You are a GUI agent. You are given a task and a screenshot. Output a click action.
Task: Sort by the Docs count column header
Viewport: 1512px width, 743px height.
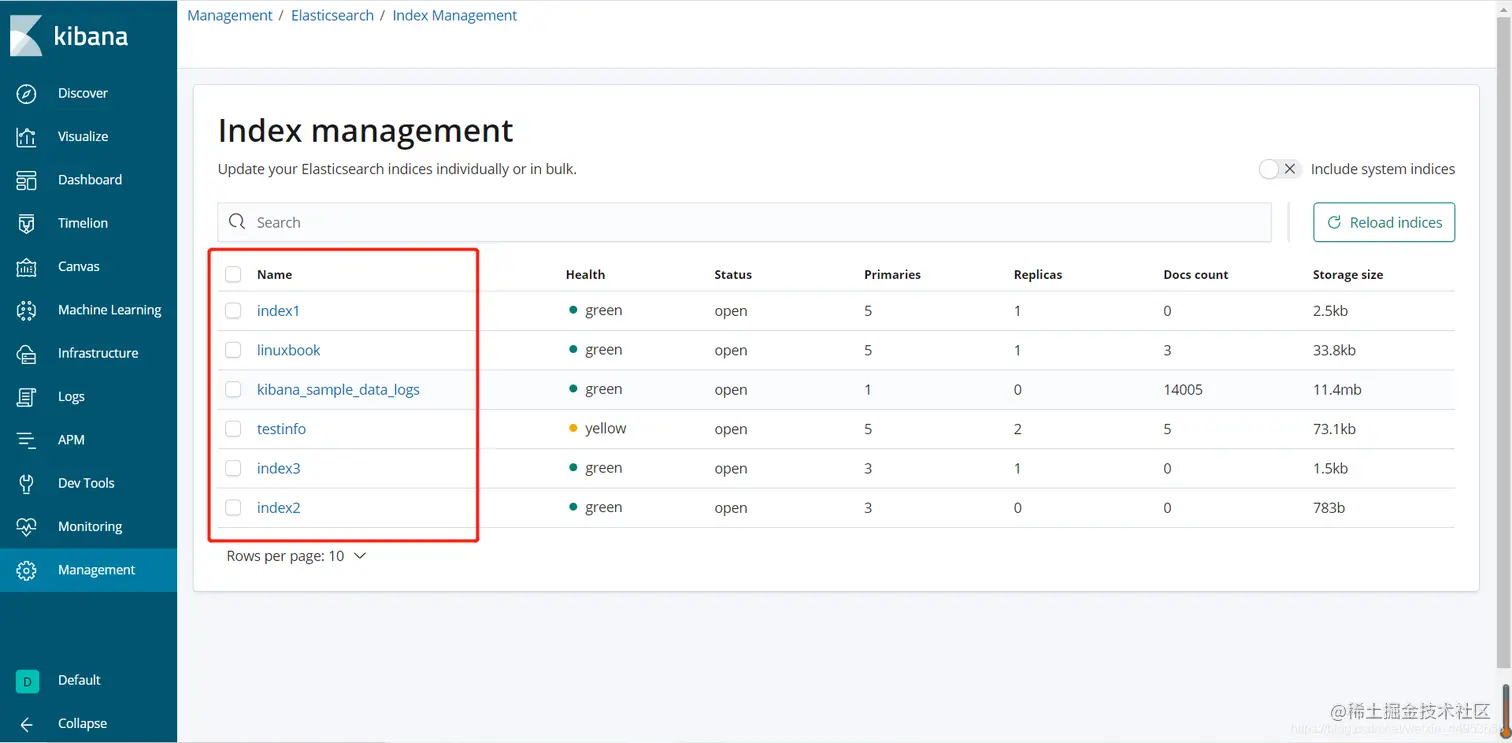tap(1196, 274)
